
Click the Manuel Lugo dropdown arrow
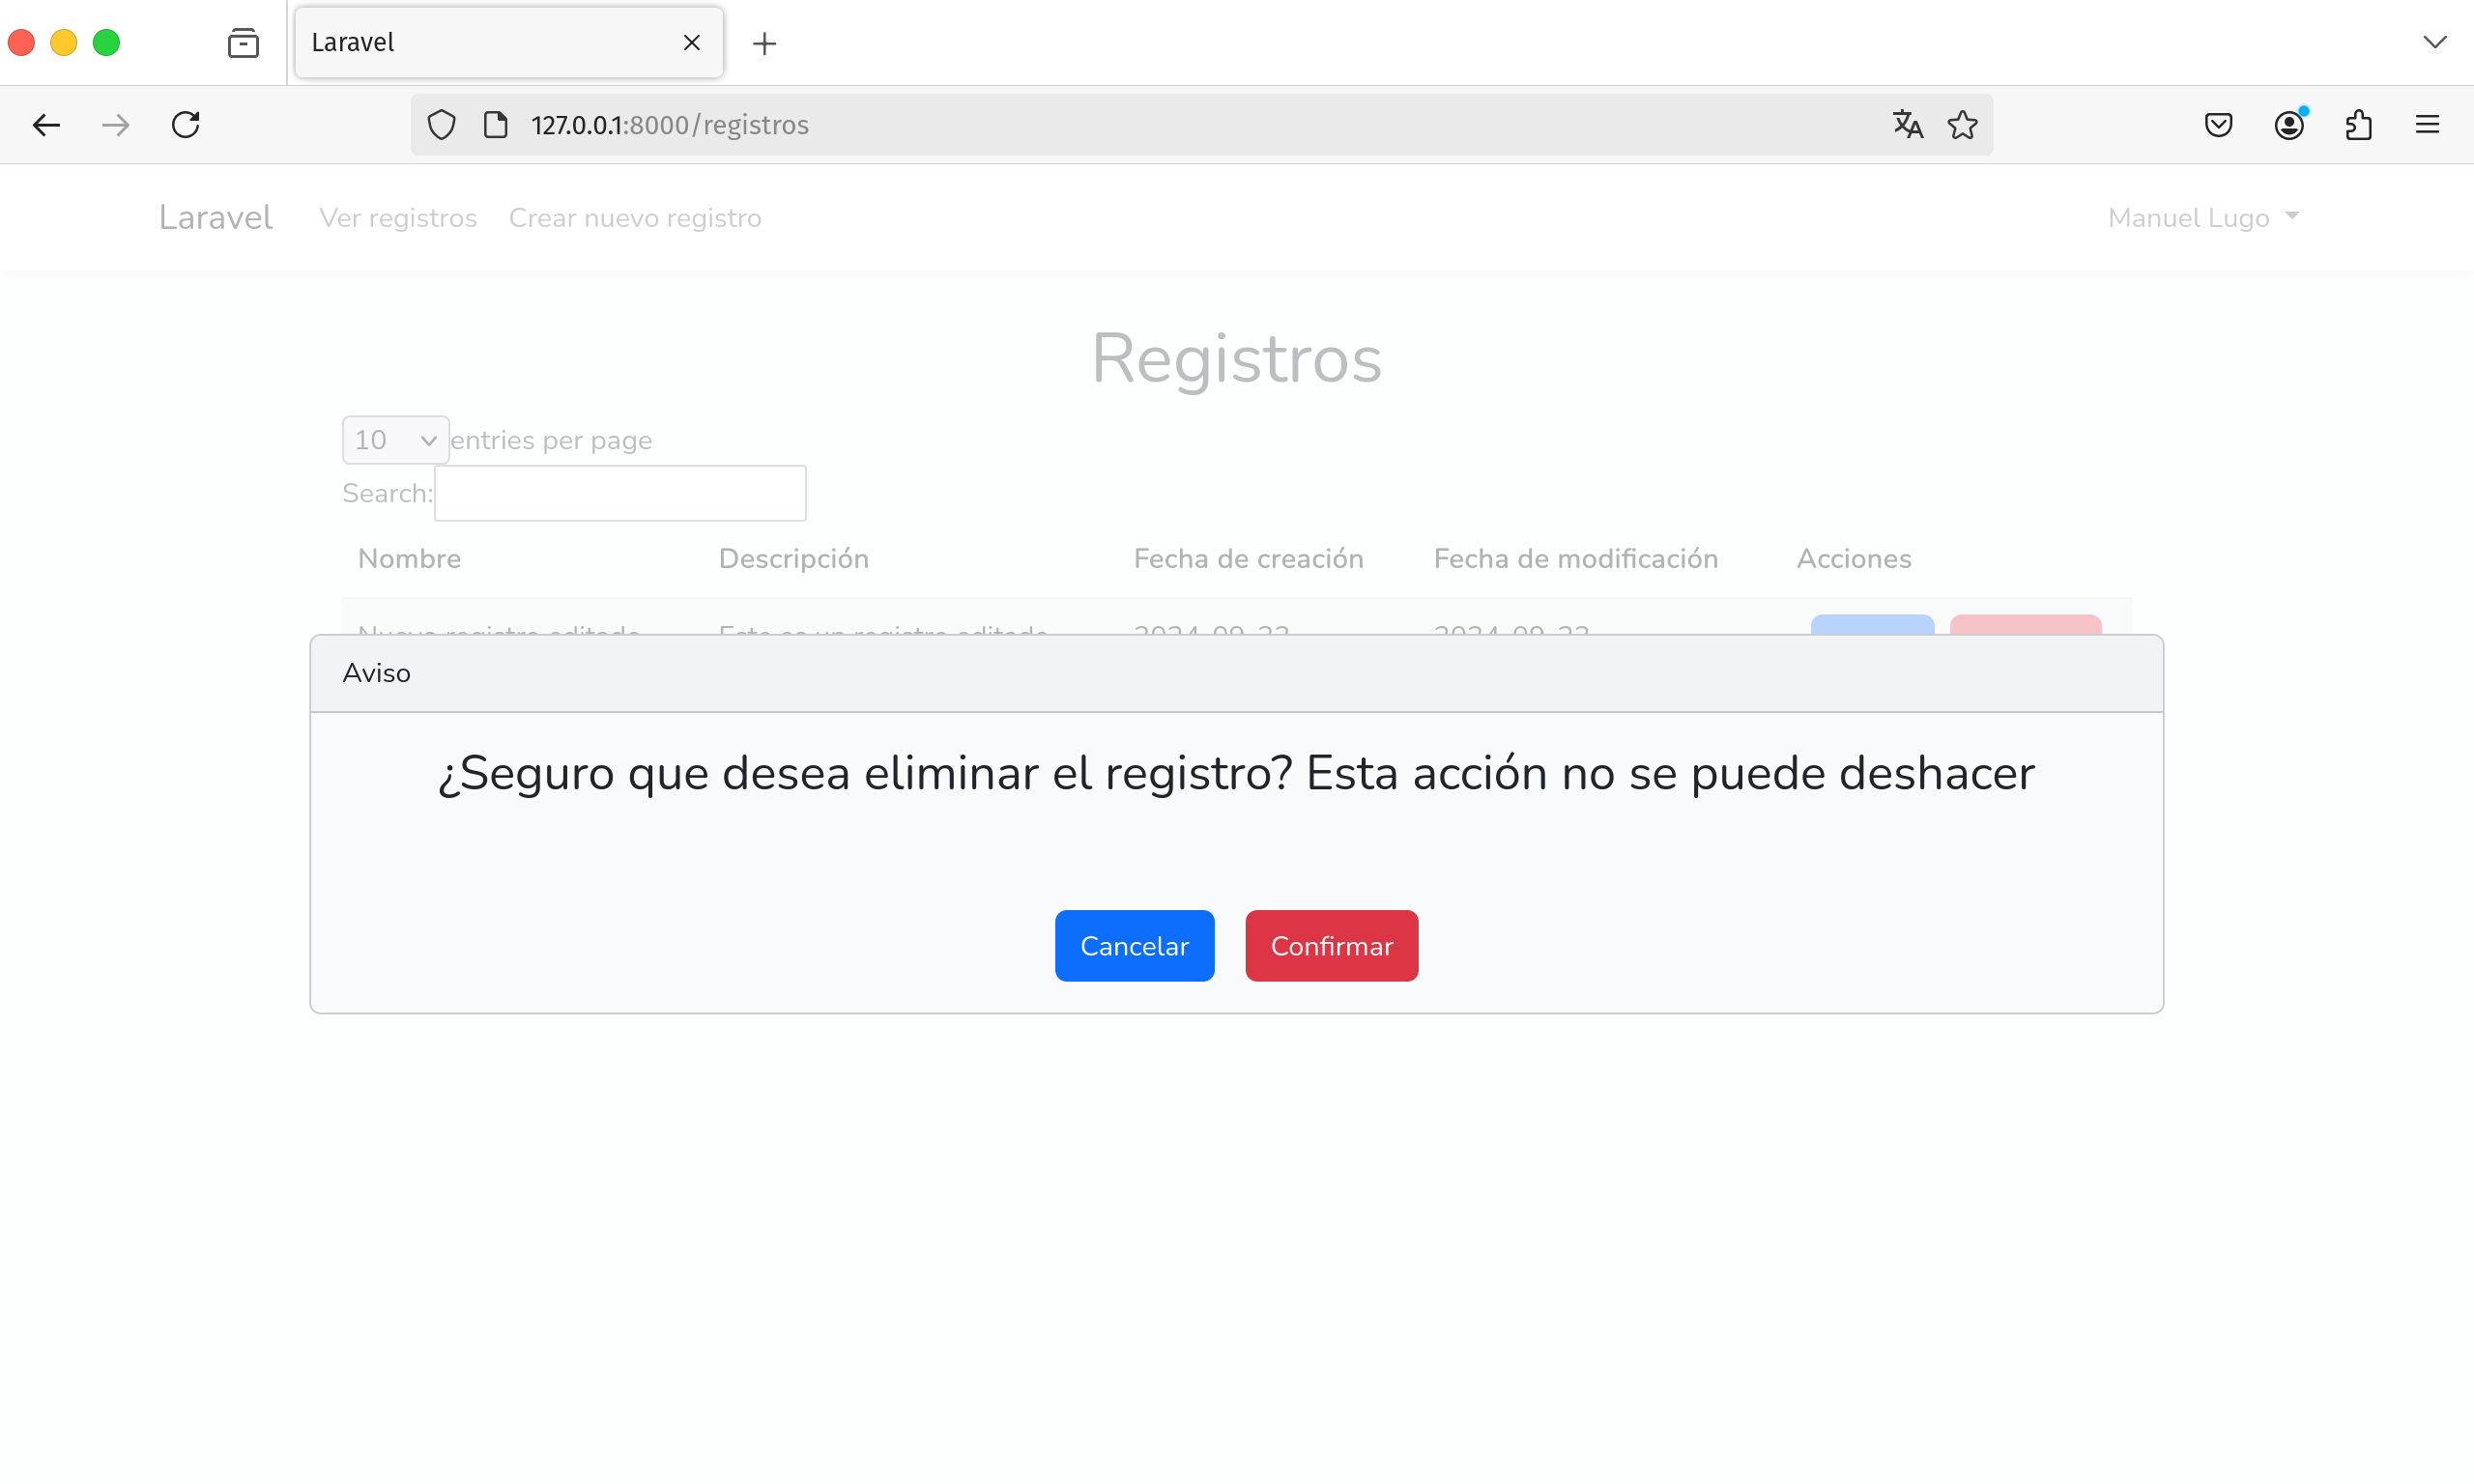tap(2292, 215)
